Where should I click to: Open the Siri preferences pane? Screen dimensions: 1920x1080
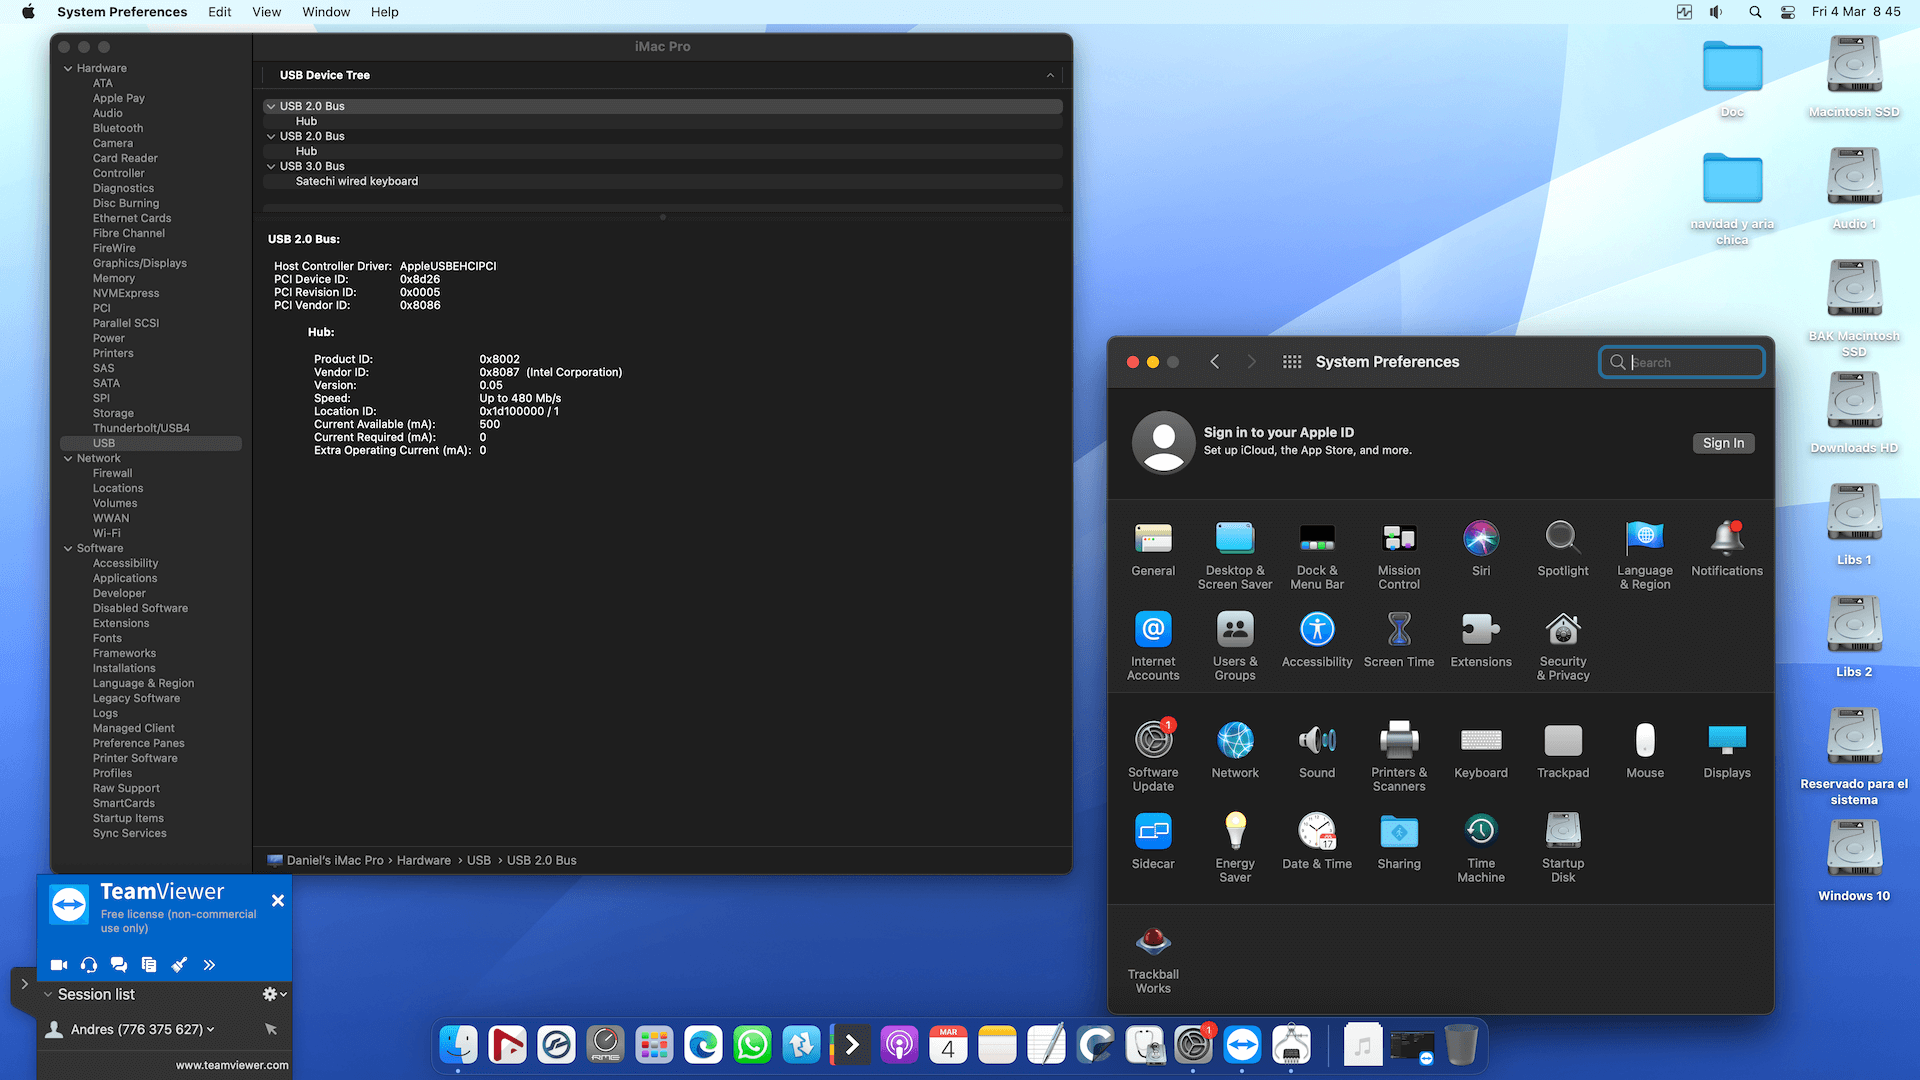(x=1481, y=548)
